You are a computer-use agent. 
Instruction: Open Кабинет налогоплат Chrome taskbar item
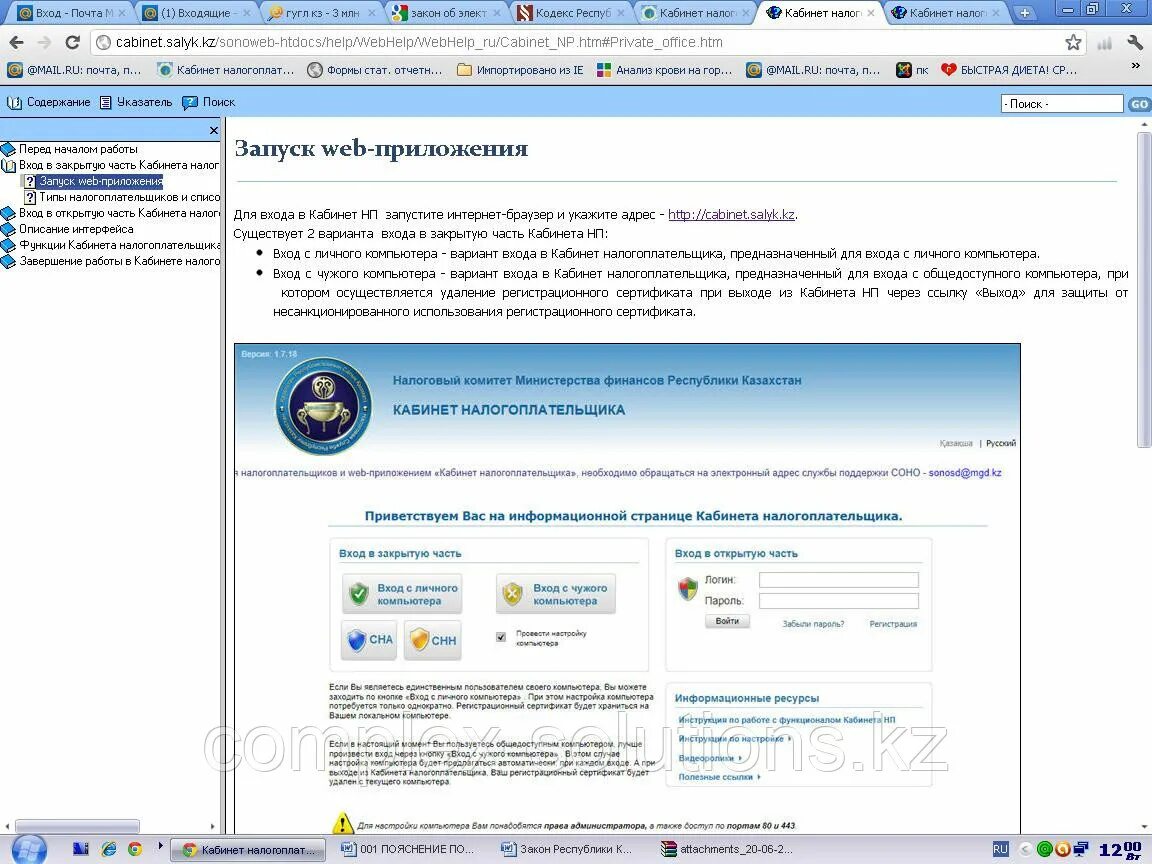point(249,850)
